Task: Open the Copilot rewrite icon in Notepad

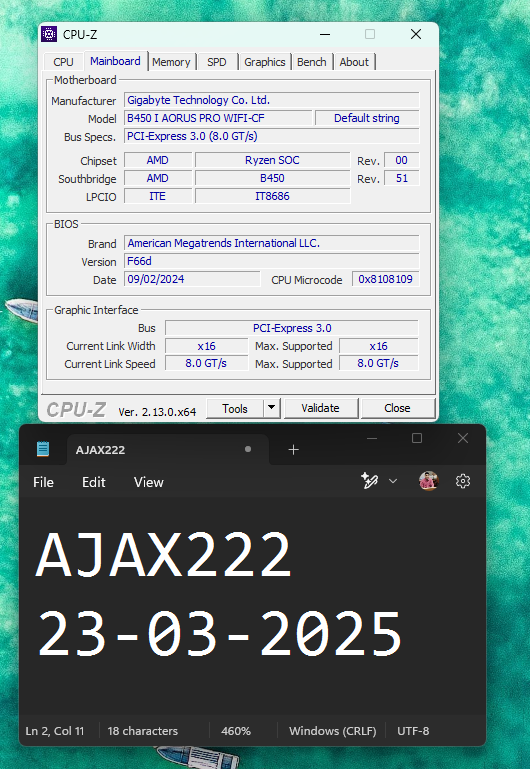Action: point(369,481)
